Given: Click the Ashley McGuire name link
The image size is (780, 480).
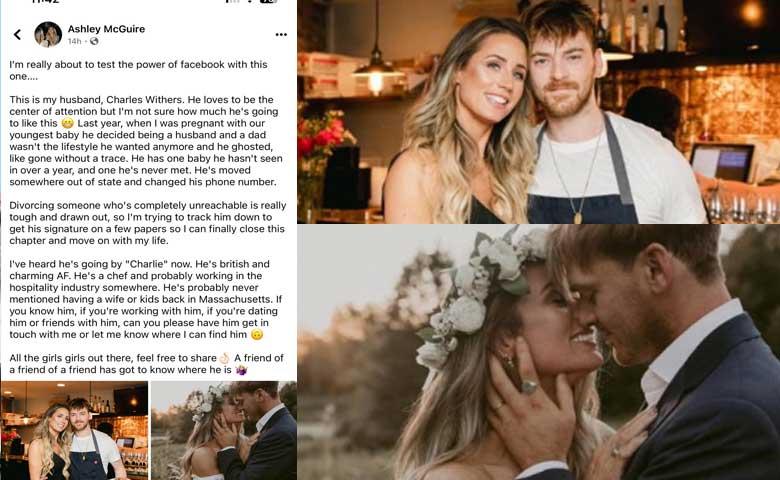Looking at the screenshot, I should (x=106, y=29).
